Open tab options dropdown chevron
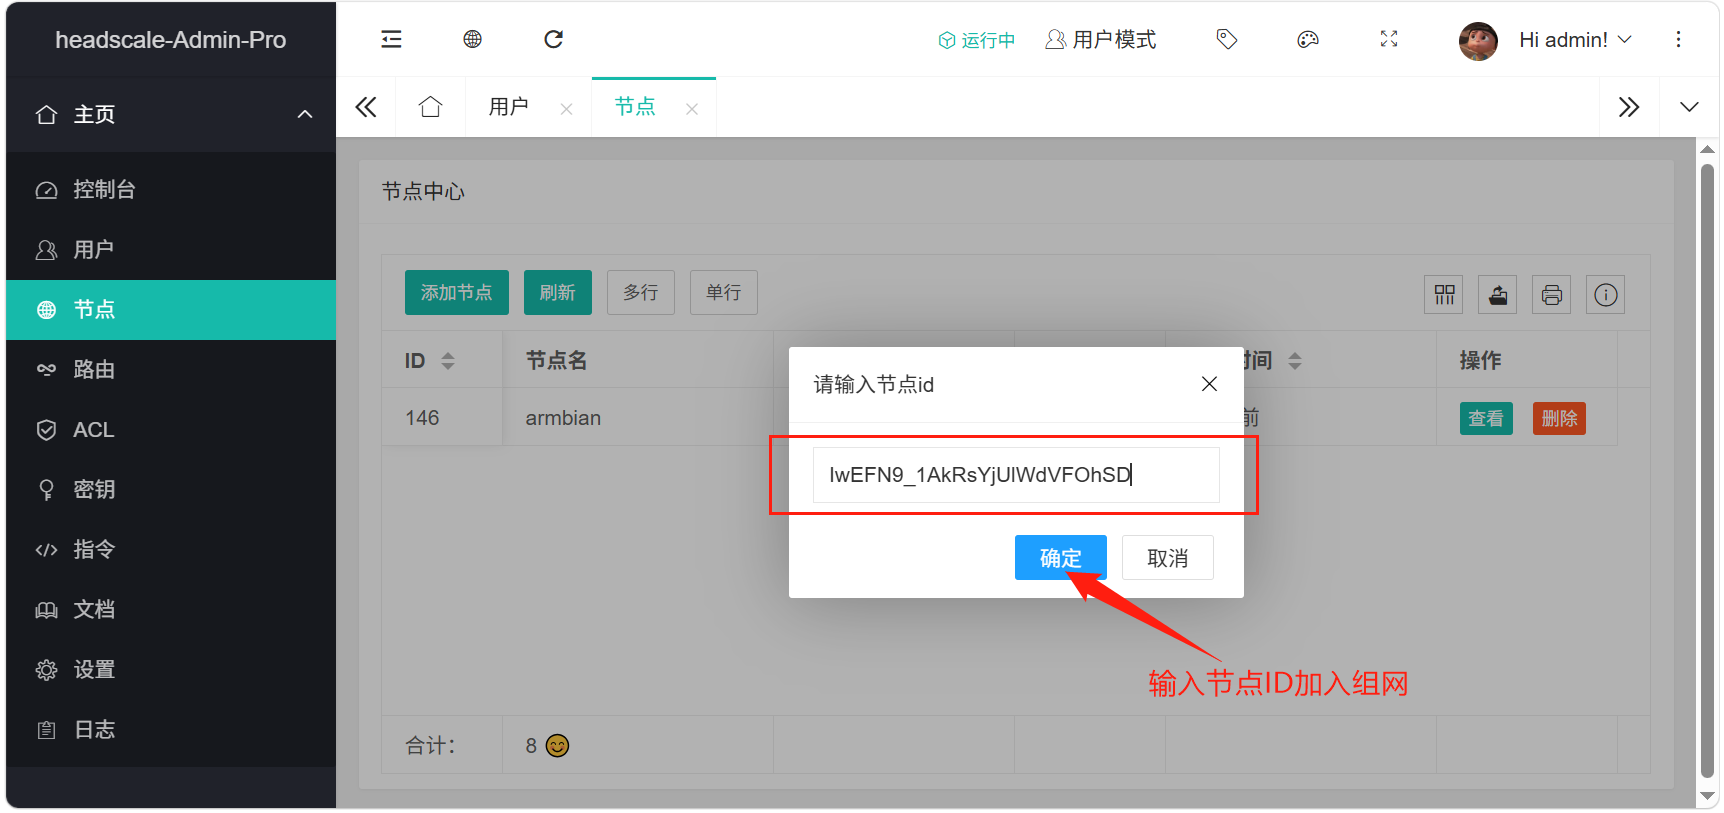Screen dimensions: 1724x813 click(1689, 107)
